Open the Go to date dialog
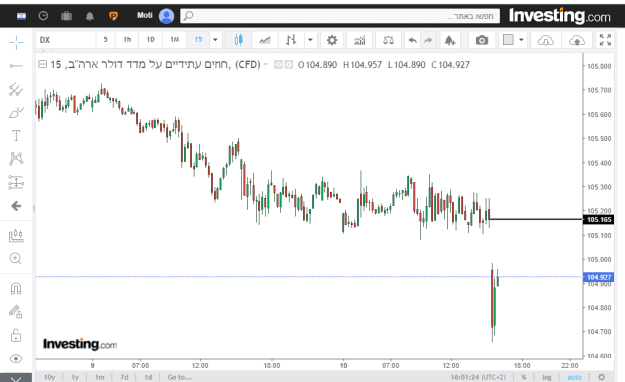This screenshot has width=625, height=382. [180, 377]
